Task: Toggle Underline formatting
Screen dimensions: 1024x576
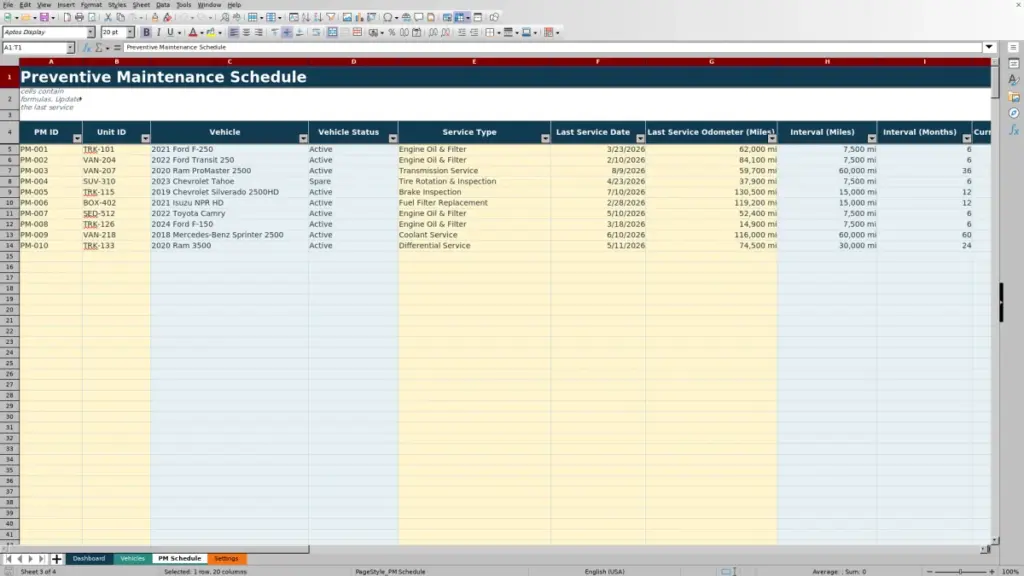Action: [170, 33]
